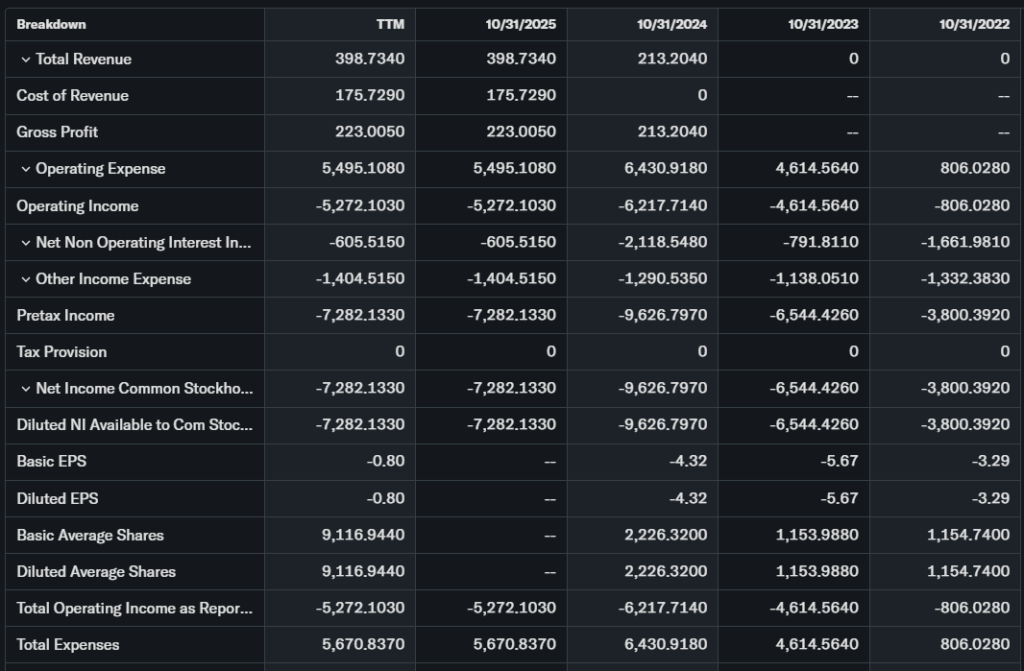This screenshot has width=1024, height=671.
Task: Click the Total Expenses row label
Action: tap(67, 645)
